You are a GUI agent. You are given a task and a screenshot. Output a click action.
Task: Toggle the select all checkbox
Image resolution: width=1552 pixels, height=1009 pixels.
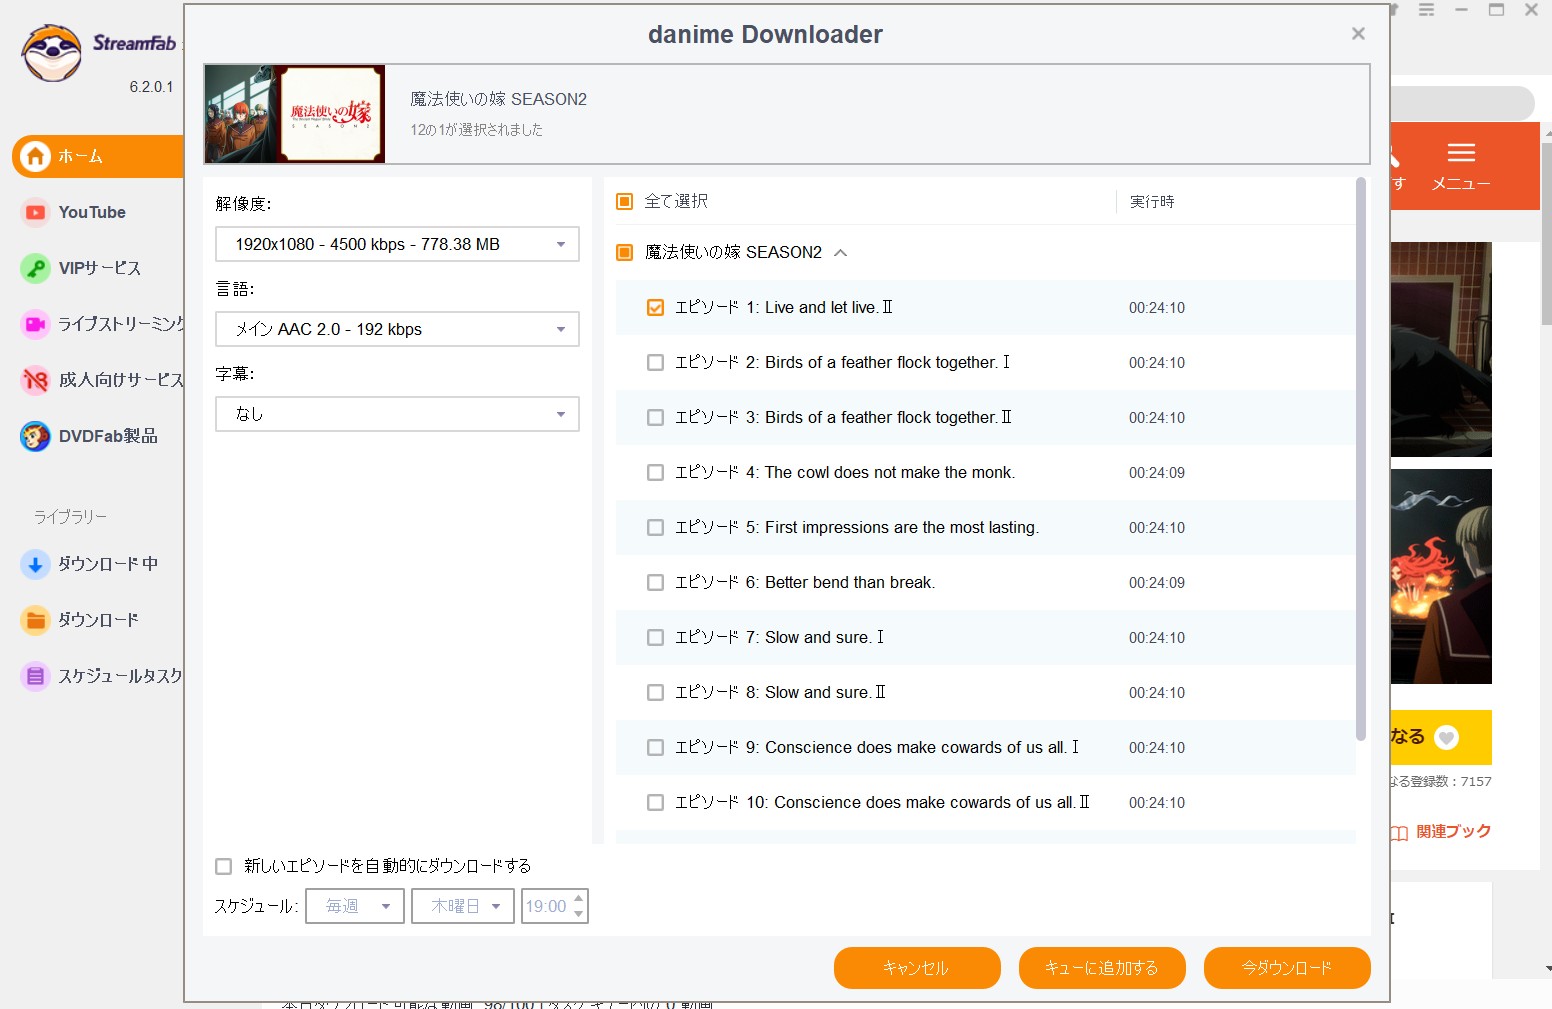(625, 202)
